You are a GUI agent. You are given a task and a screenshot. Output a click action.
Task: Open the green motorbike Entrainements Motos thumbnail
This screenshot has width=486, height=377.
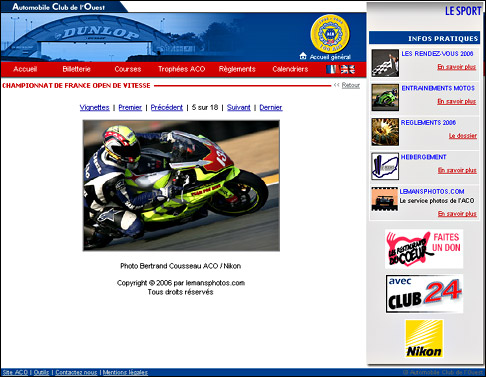click(385, 97)
